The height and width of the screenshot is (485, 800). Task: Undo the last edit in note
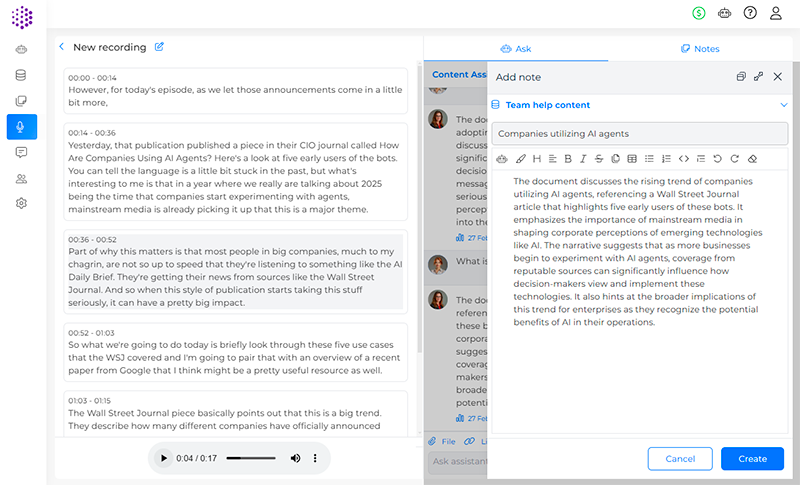[x=718, y=158]
